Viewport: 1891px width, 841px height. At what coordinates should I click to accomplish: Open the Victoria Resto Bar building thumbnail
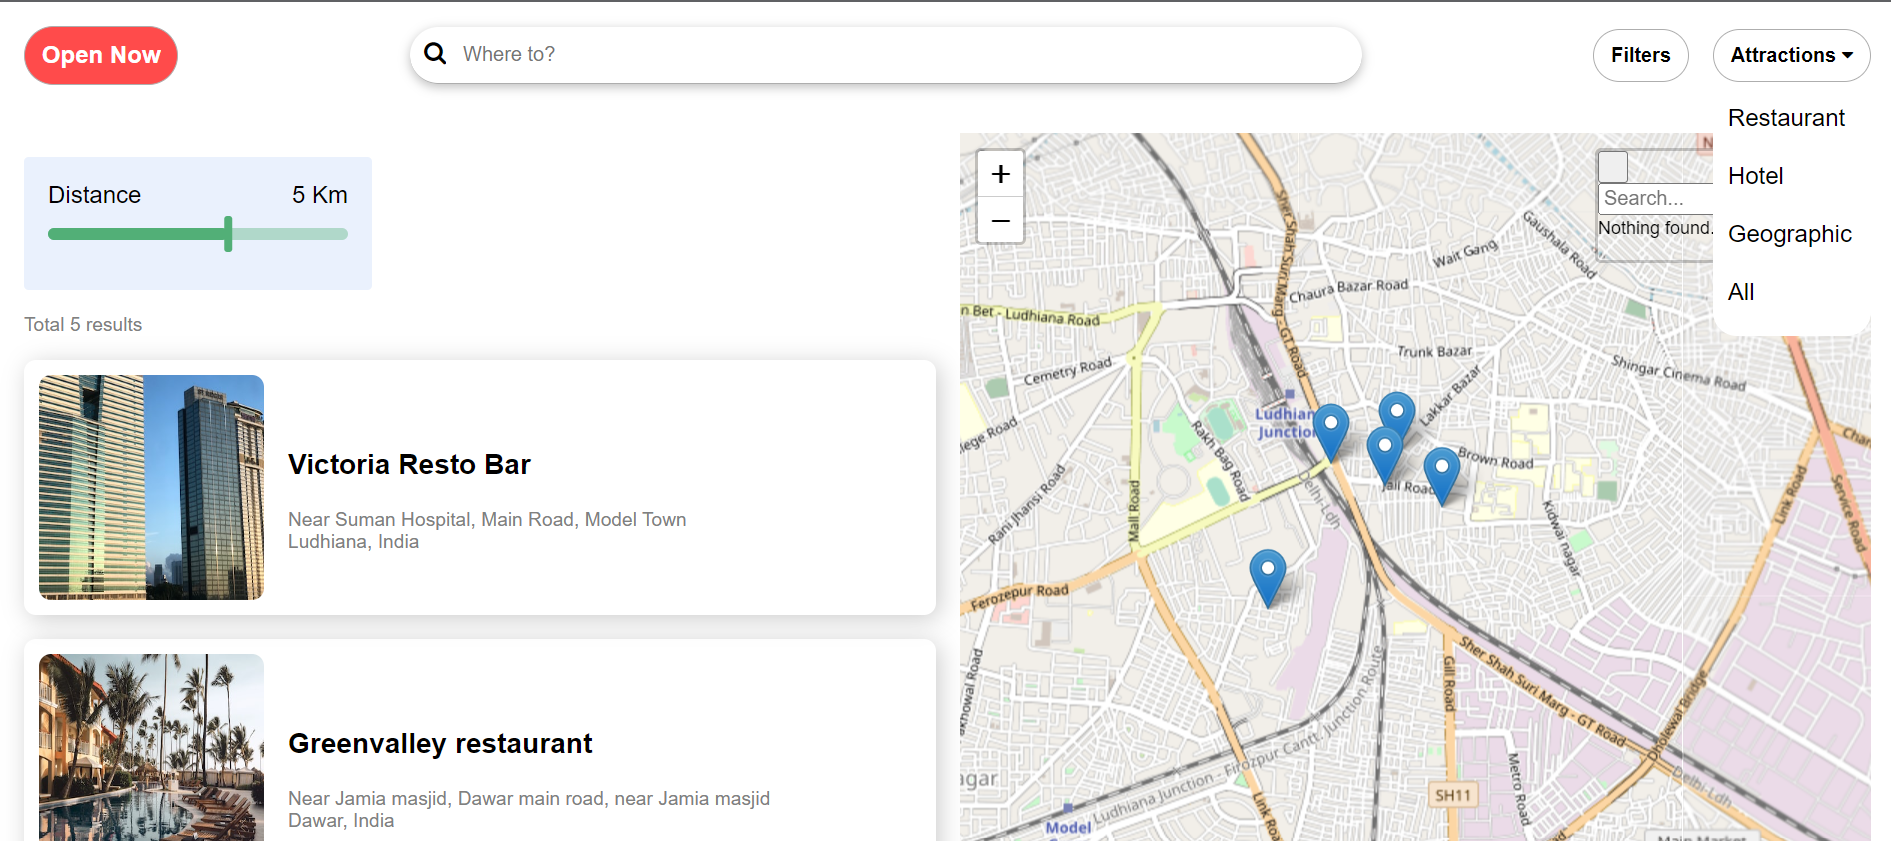pyautogui.click(x=151, y=487)
